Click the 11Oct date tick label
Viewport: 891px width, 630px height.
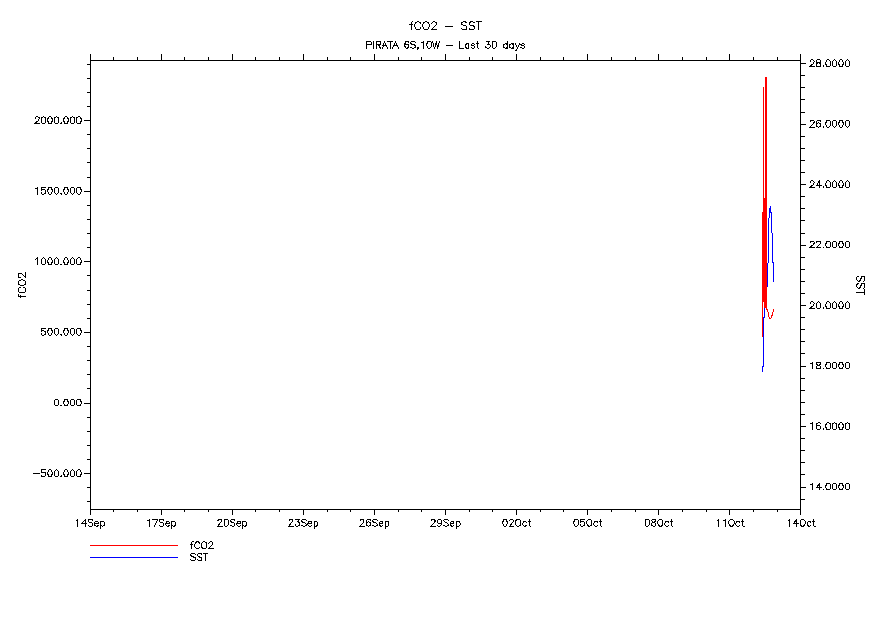[729, 522]
